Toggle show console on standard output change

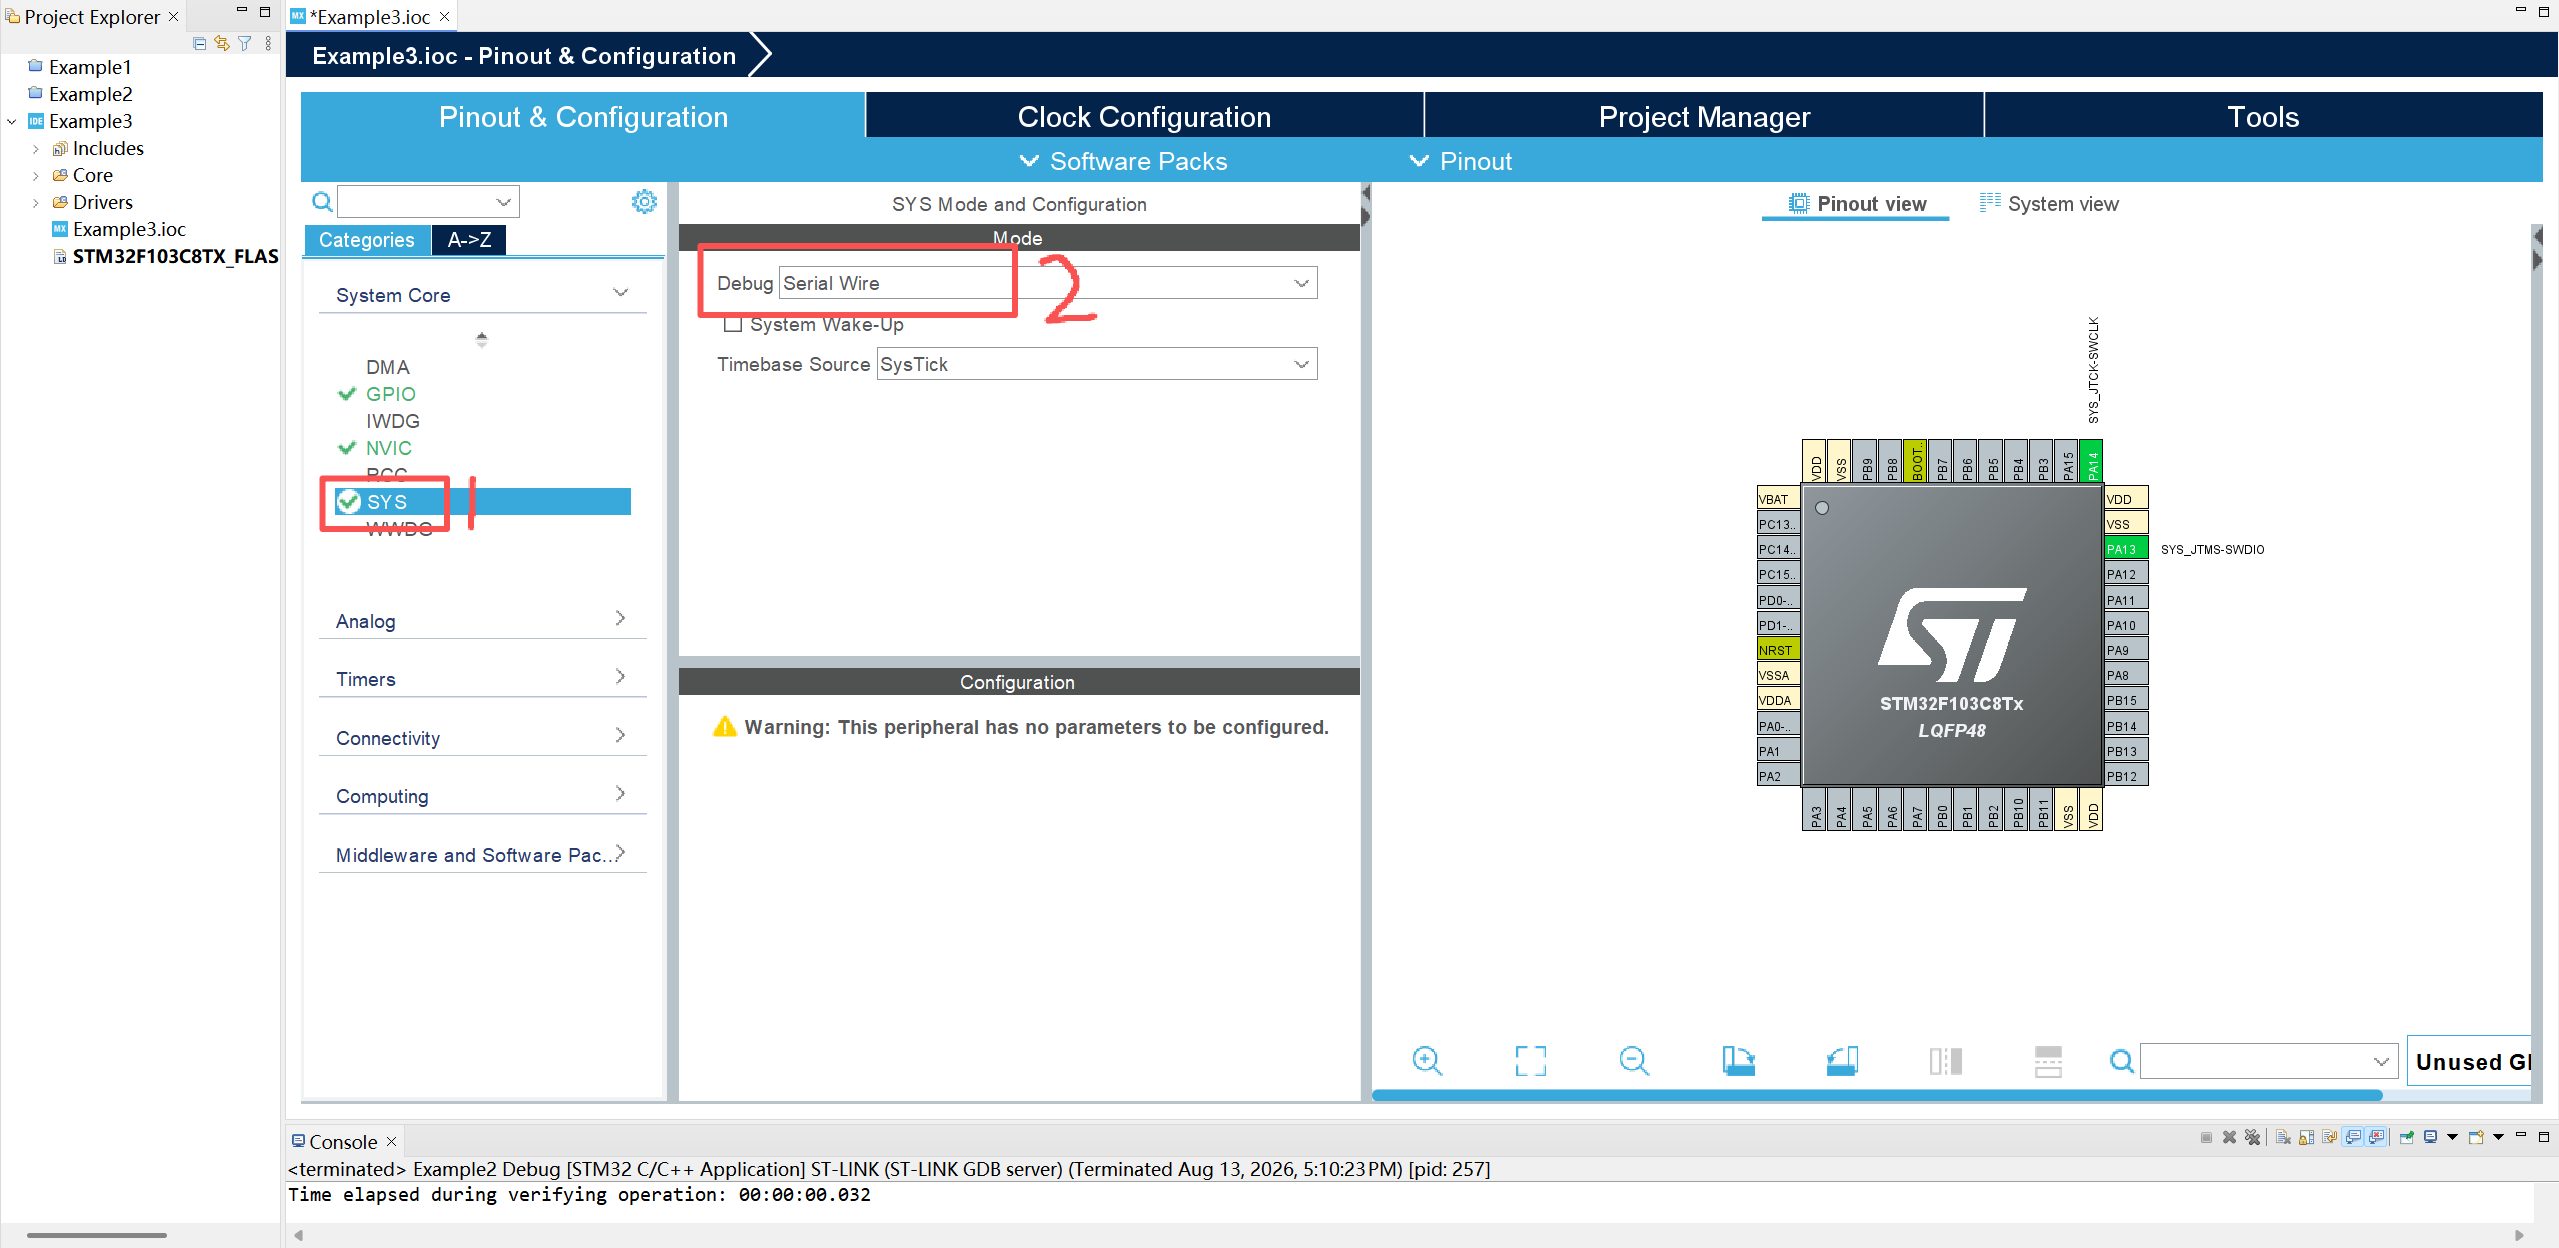pos(2353,1137)
